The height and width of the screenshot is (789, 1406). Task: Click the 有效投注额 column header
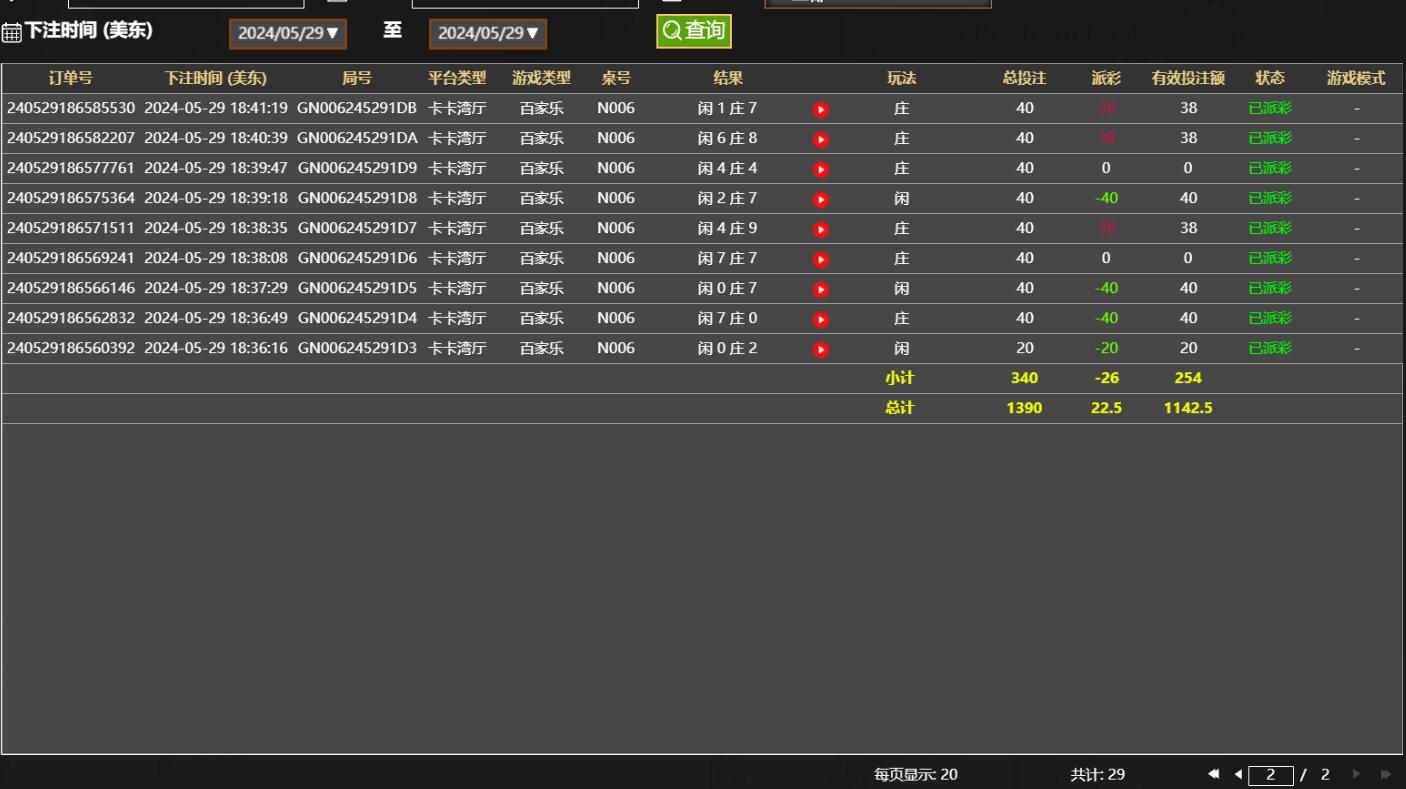click(x=1188, y=78)
